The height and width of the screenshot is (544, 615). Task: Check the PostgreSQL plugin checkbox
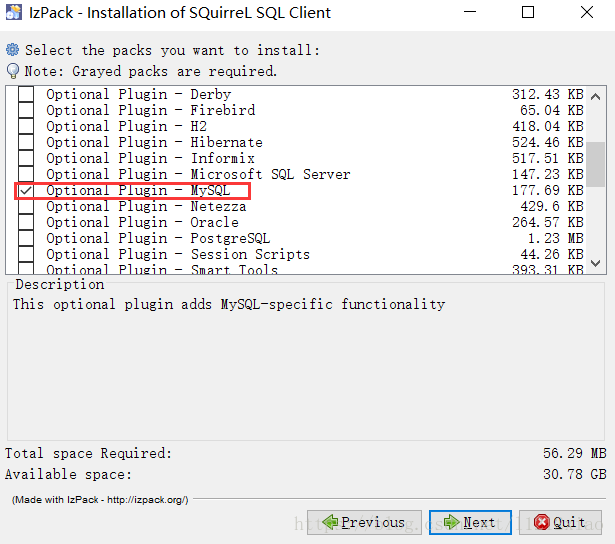pos(26,239)
